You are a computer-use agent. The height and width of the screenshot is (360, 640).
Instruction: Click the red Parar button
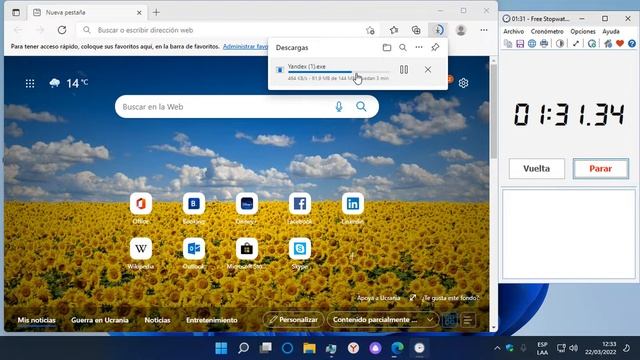click(x=600, y=169)
